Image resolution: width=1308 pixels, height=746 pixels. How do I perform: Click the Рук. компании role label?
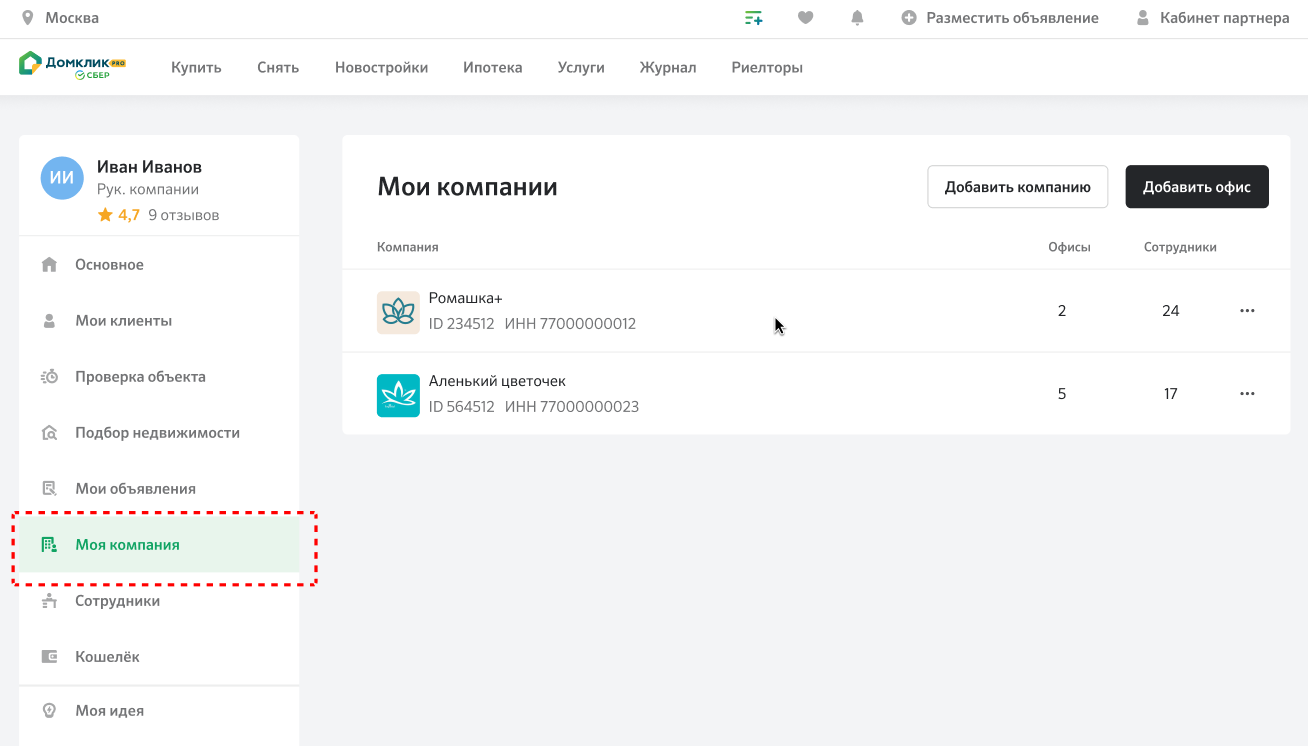pos(148,189)
